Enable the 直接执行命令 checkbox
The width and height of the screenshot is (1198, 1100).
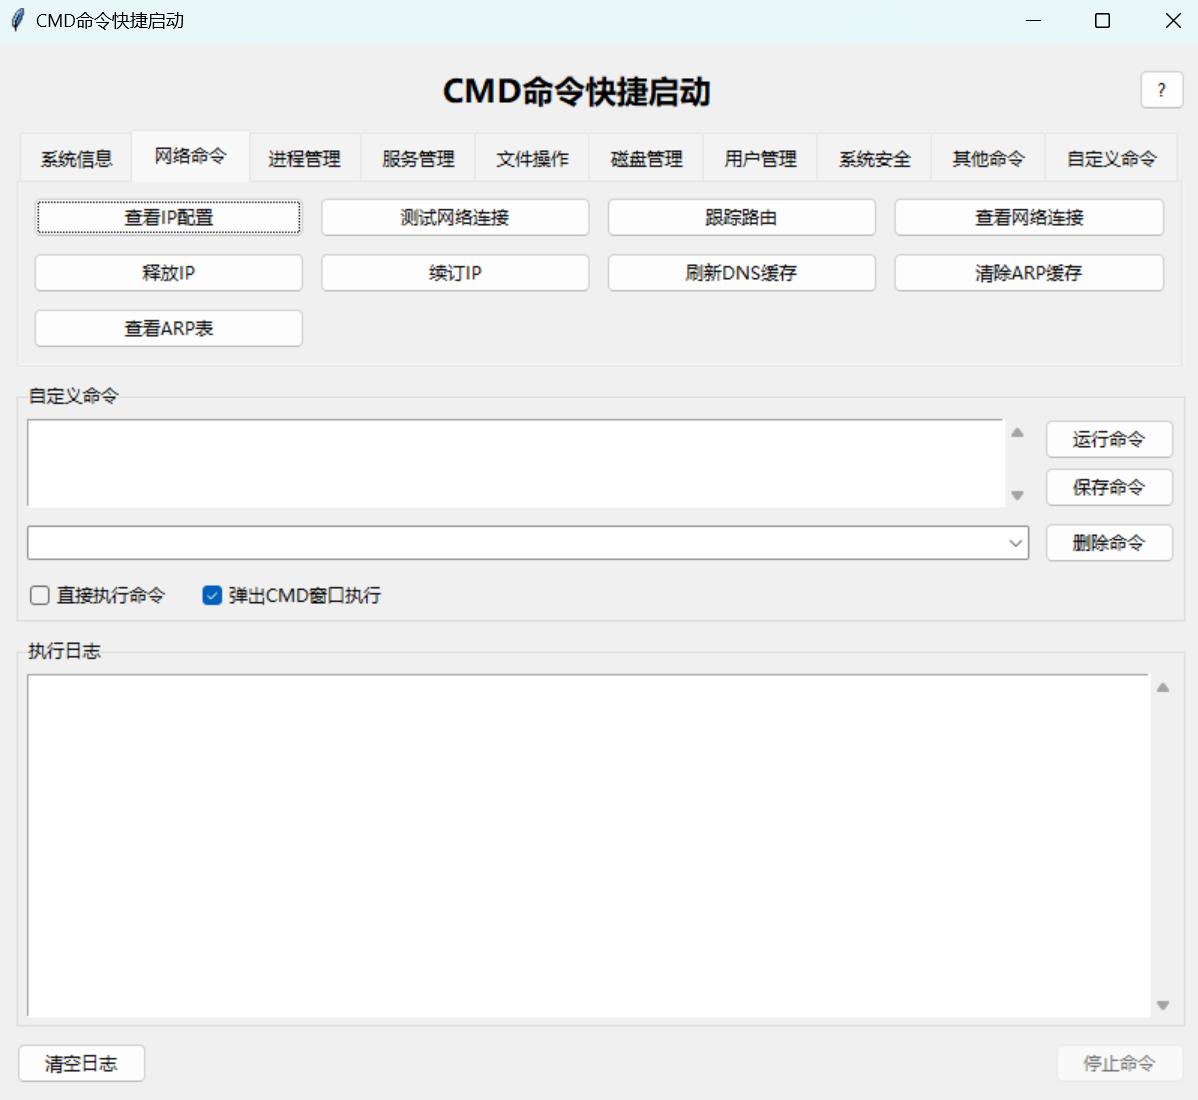tap(40, 596)
